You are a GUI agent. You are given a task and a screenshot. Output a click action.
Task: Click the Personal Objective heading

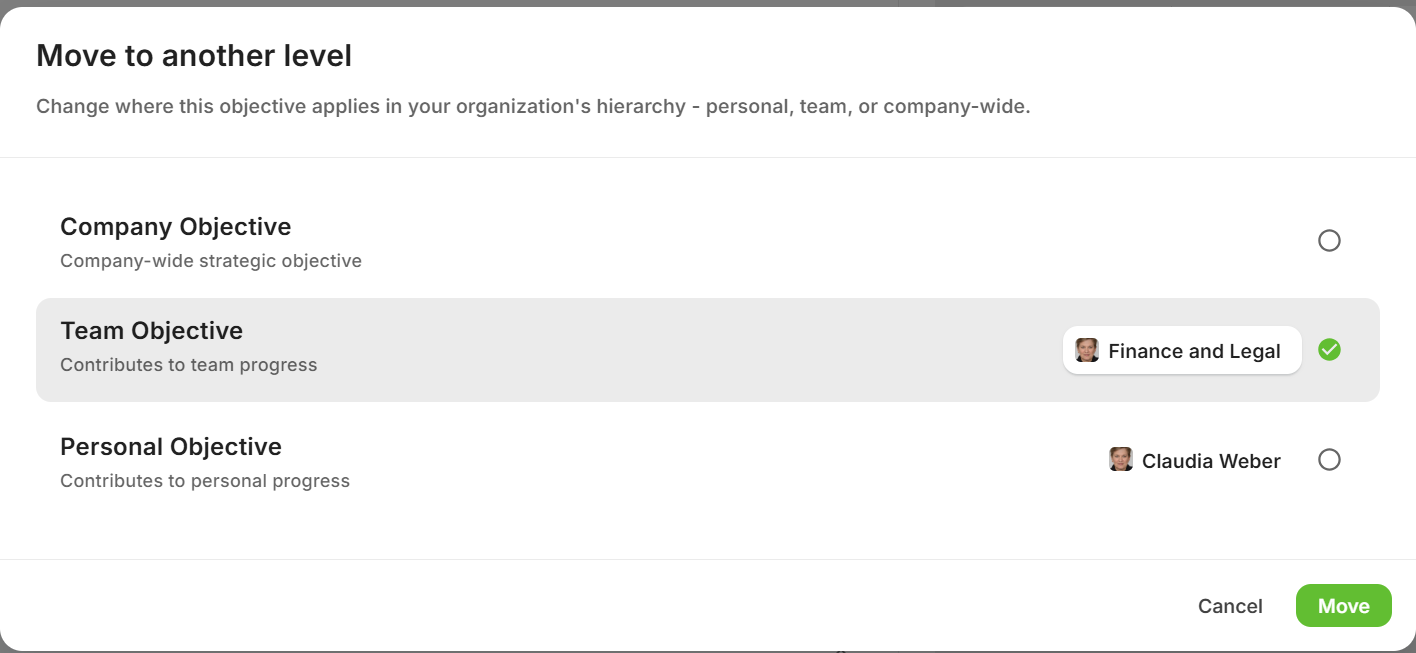coord(171,446)
